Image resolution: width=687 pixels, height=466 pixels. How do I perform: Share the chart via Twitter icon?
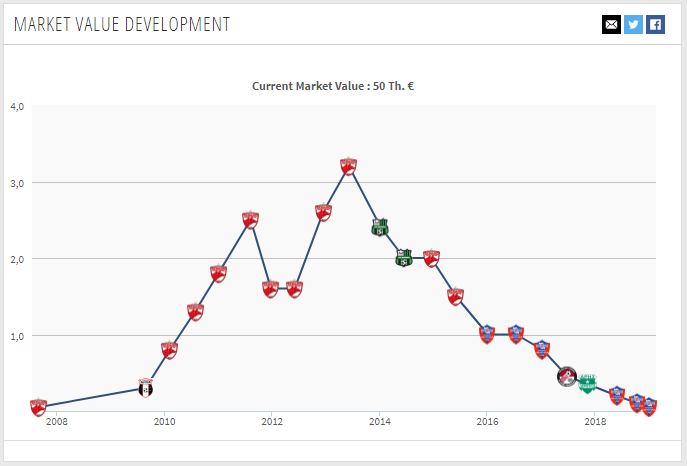[633, 24]
